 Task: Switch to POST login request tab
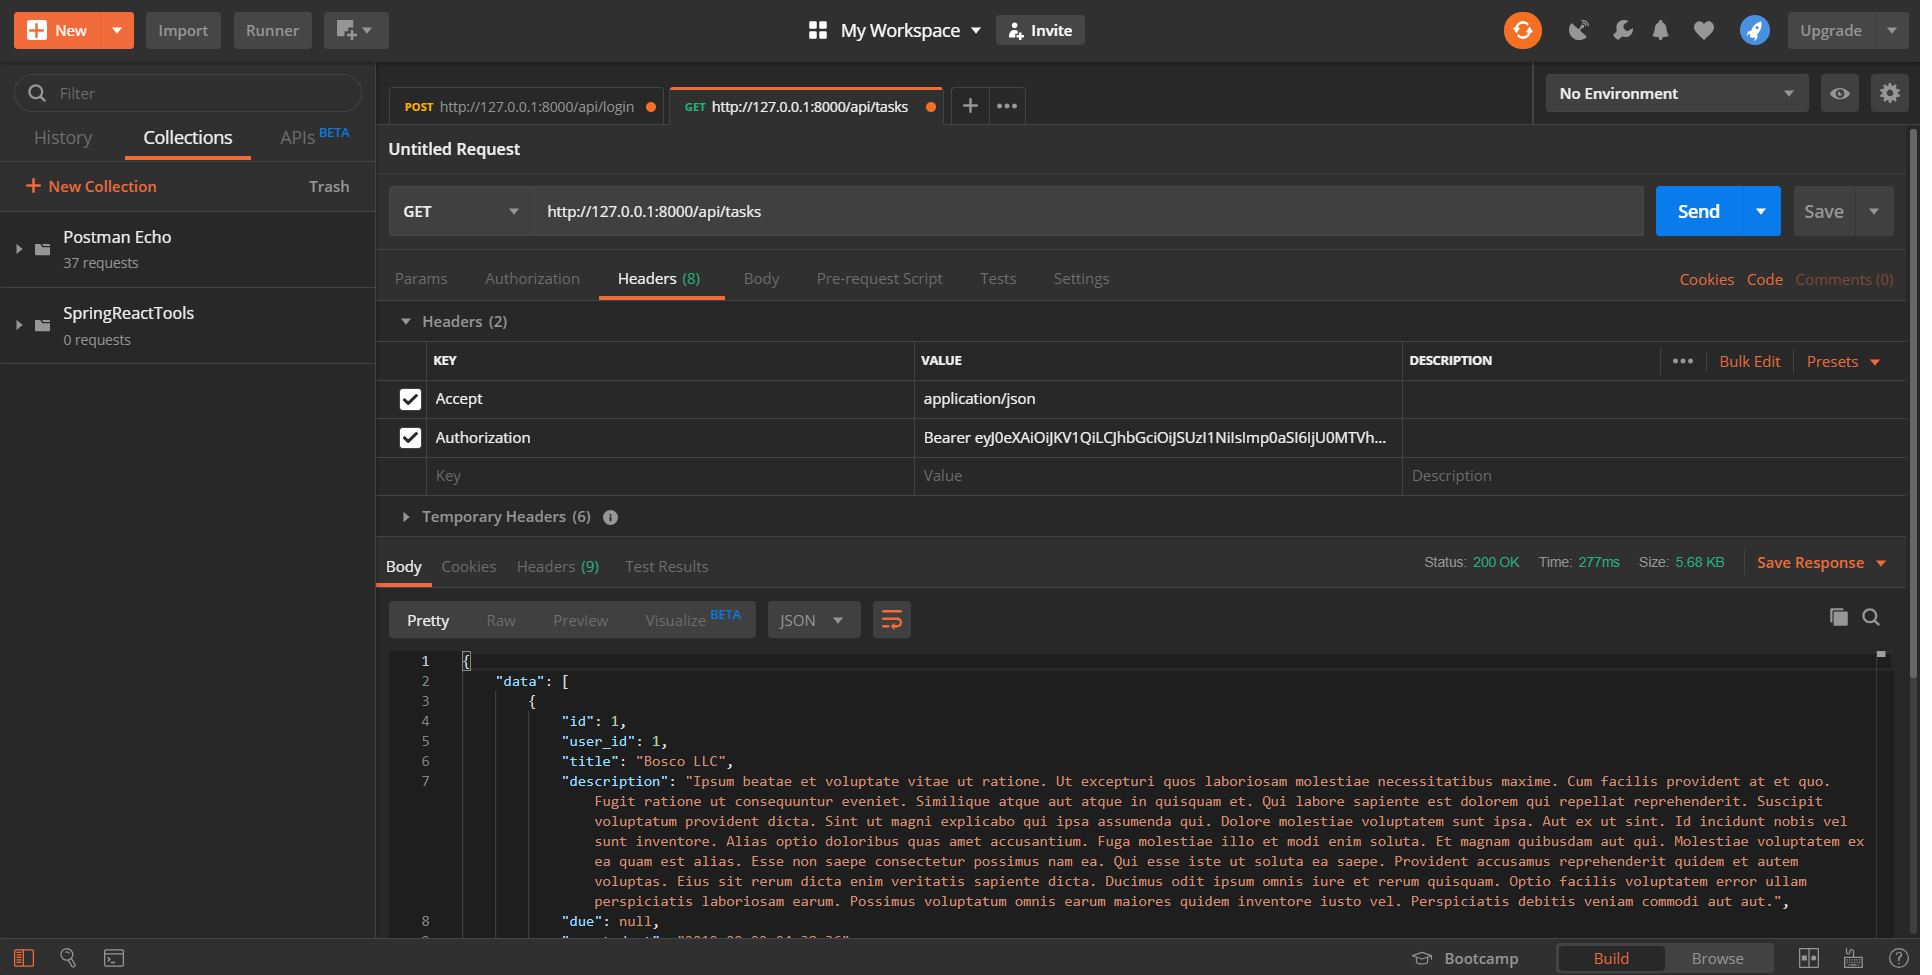tap(525, 106)
